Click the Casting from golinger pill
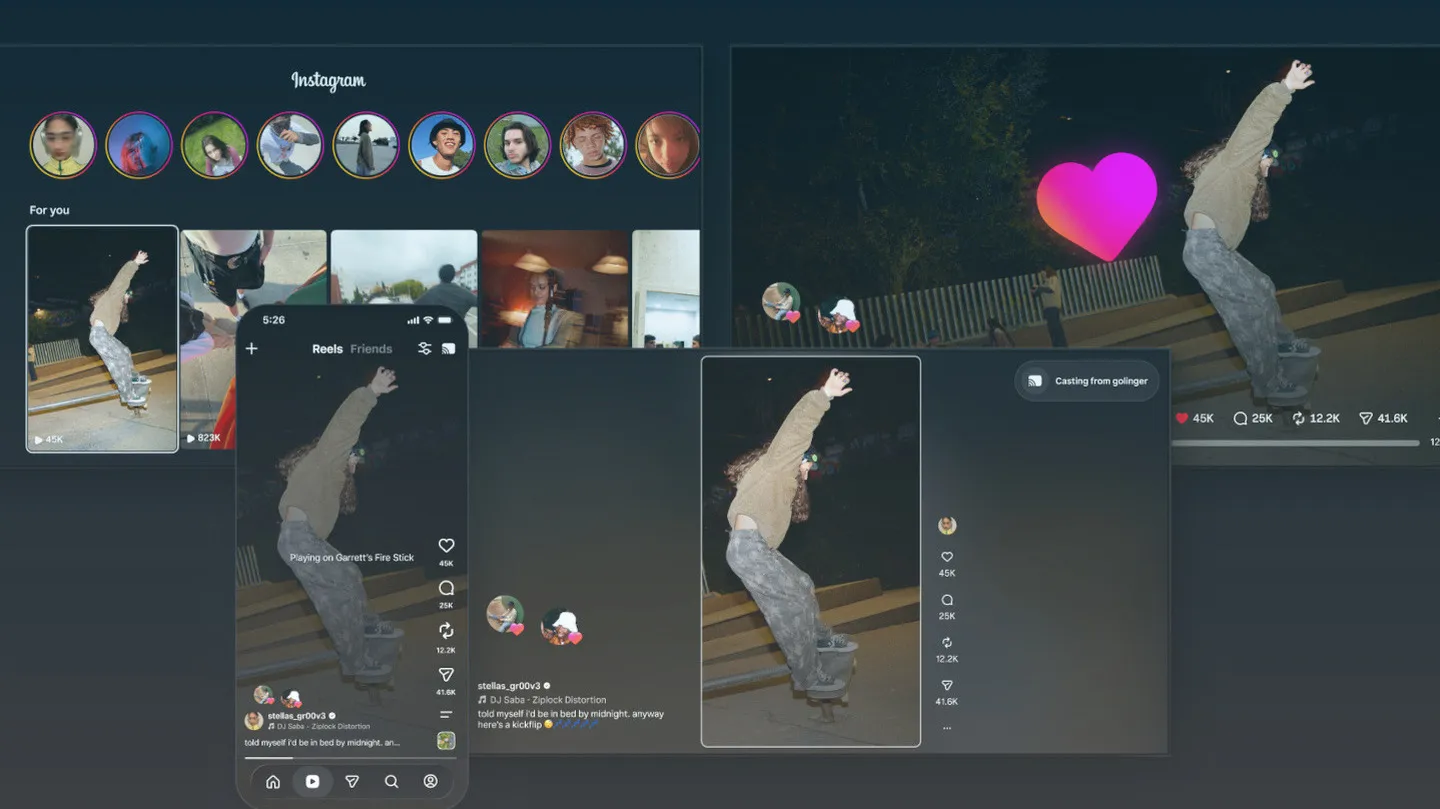The width and height of the screenshot is (1440, 809). [1088, 381]
